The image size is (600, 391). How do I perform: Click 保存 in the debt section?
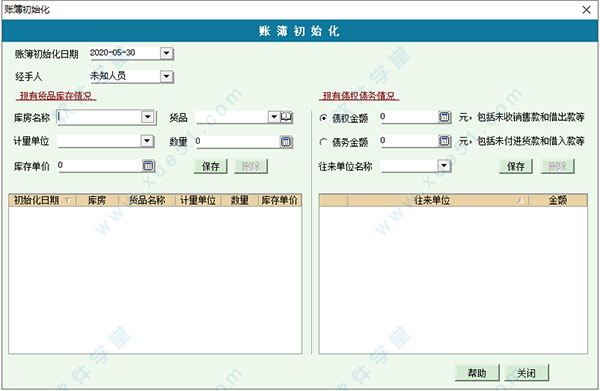(515, 166)
